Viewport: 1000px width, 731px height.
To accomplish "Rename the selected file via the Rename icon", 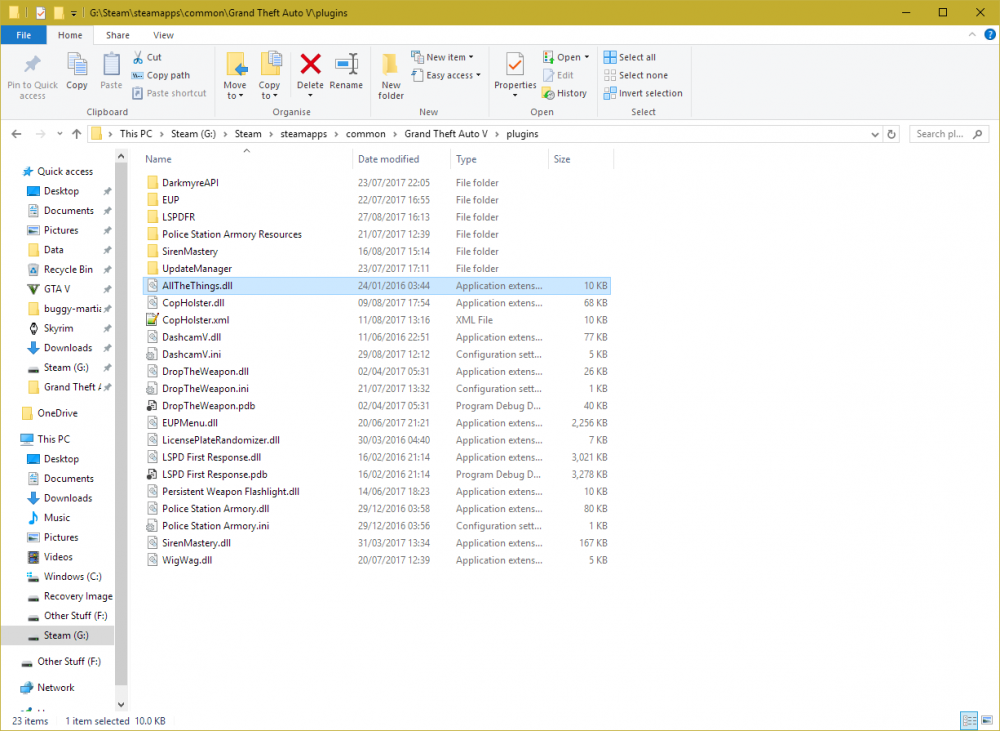I will [345, 70].
